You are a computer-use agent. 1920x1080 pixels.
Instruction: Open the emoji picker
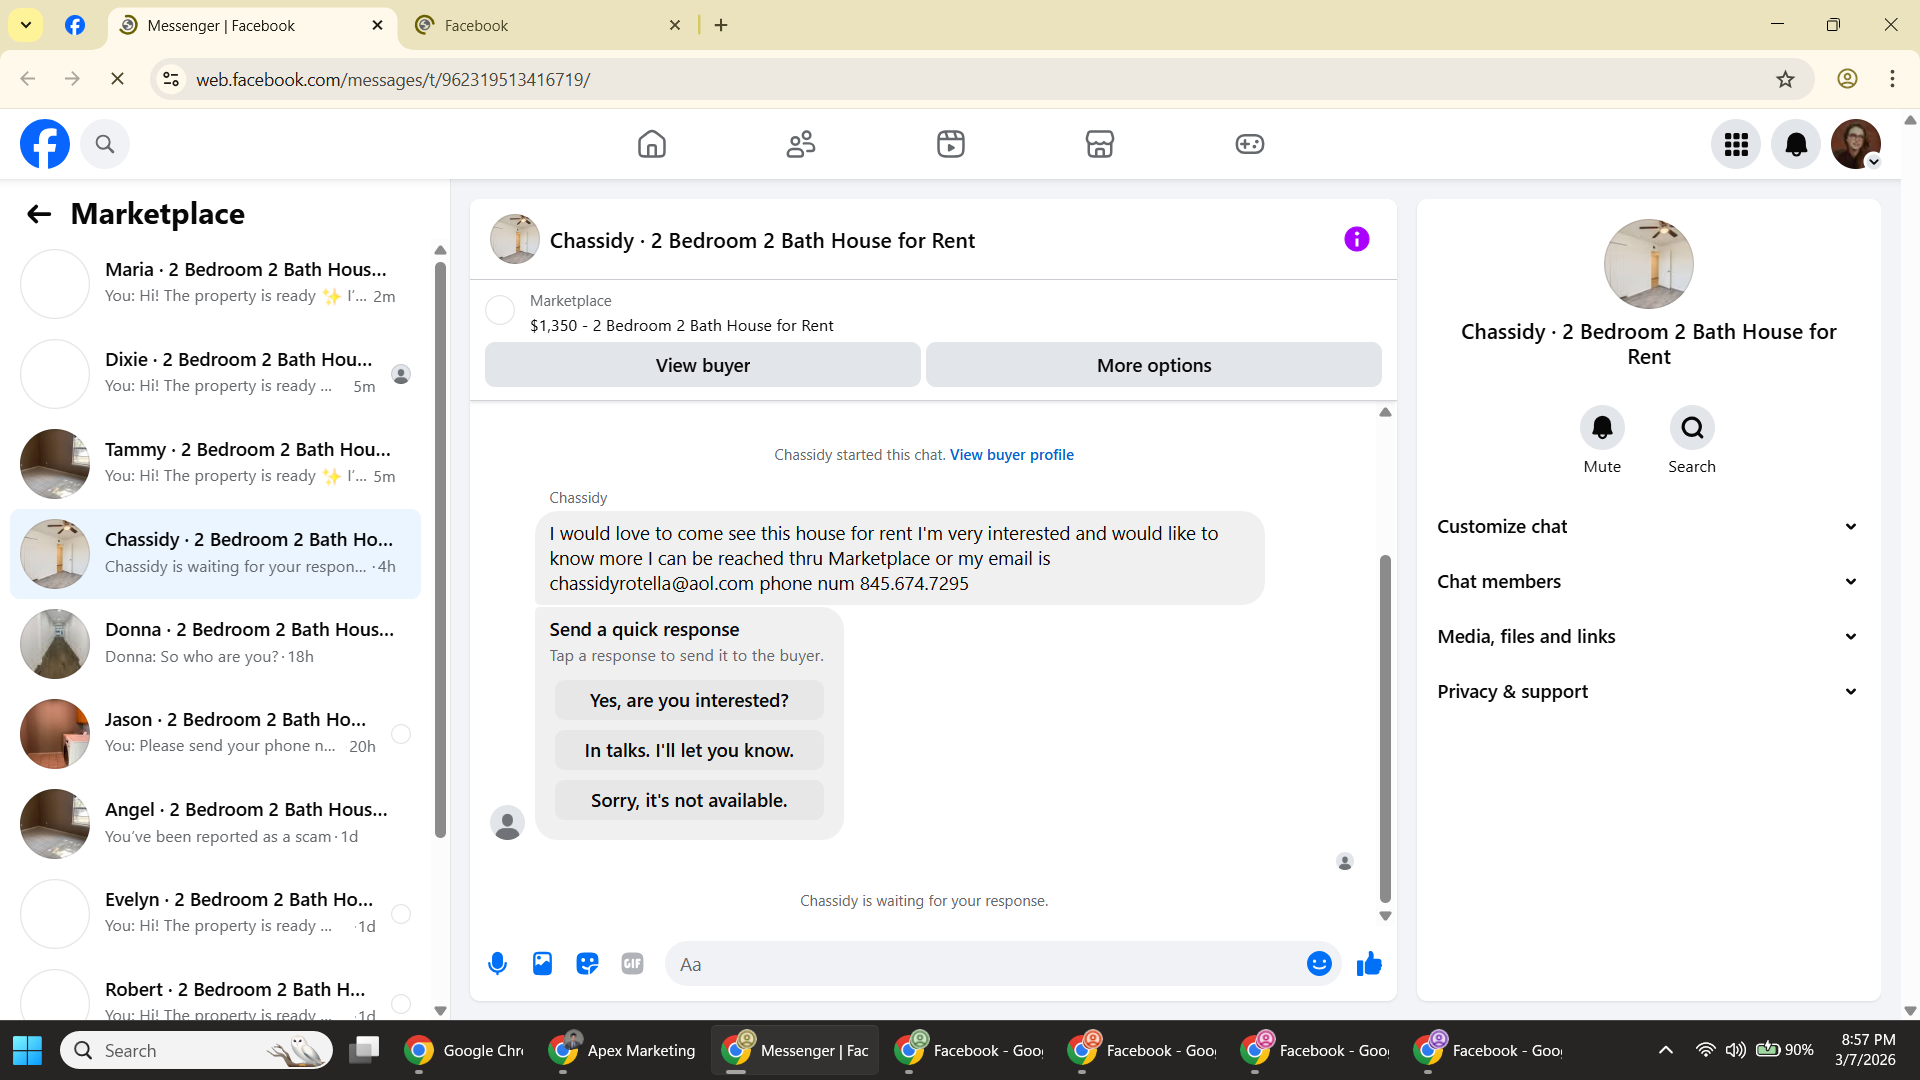tap(1319, 964)
